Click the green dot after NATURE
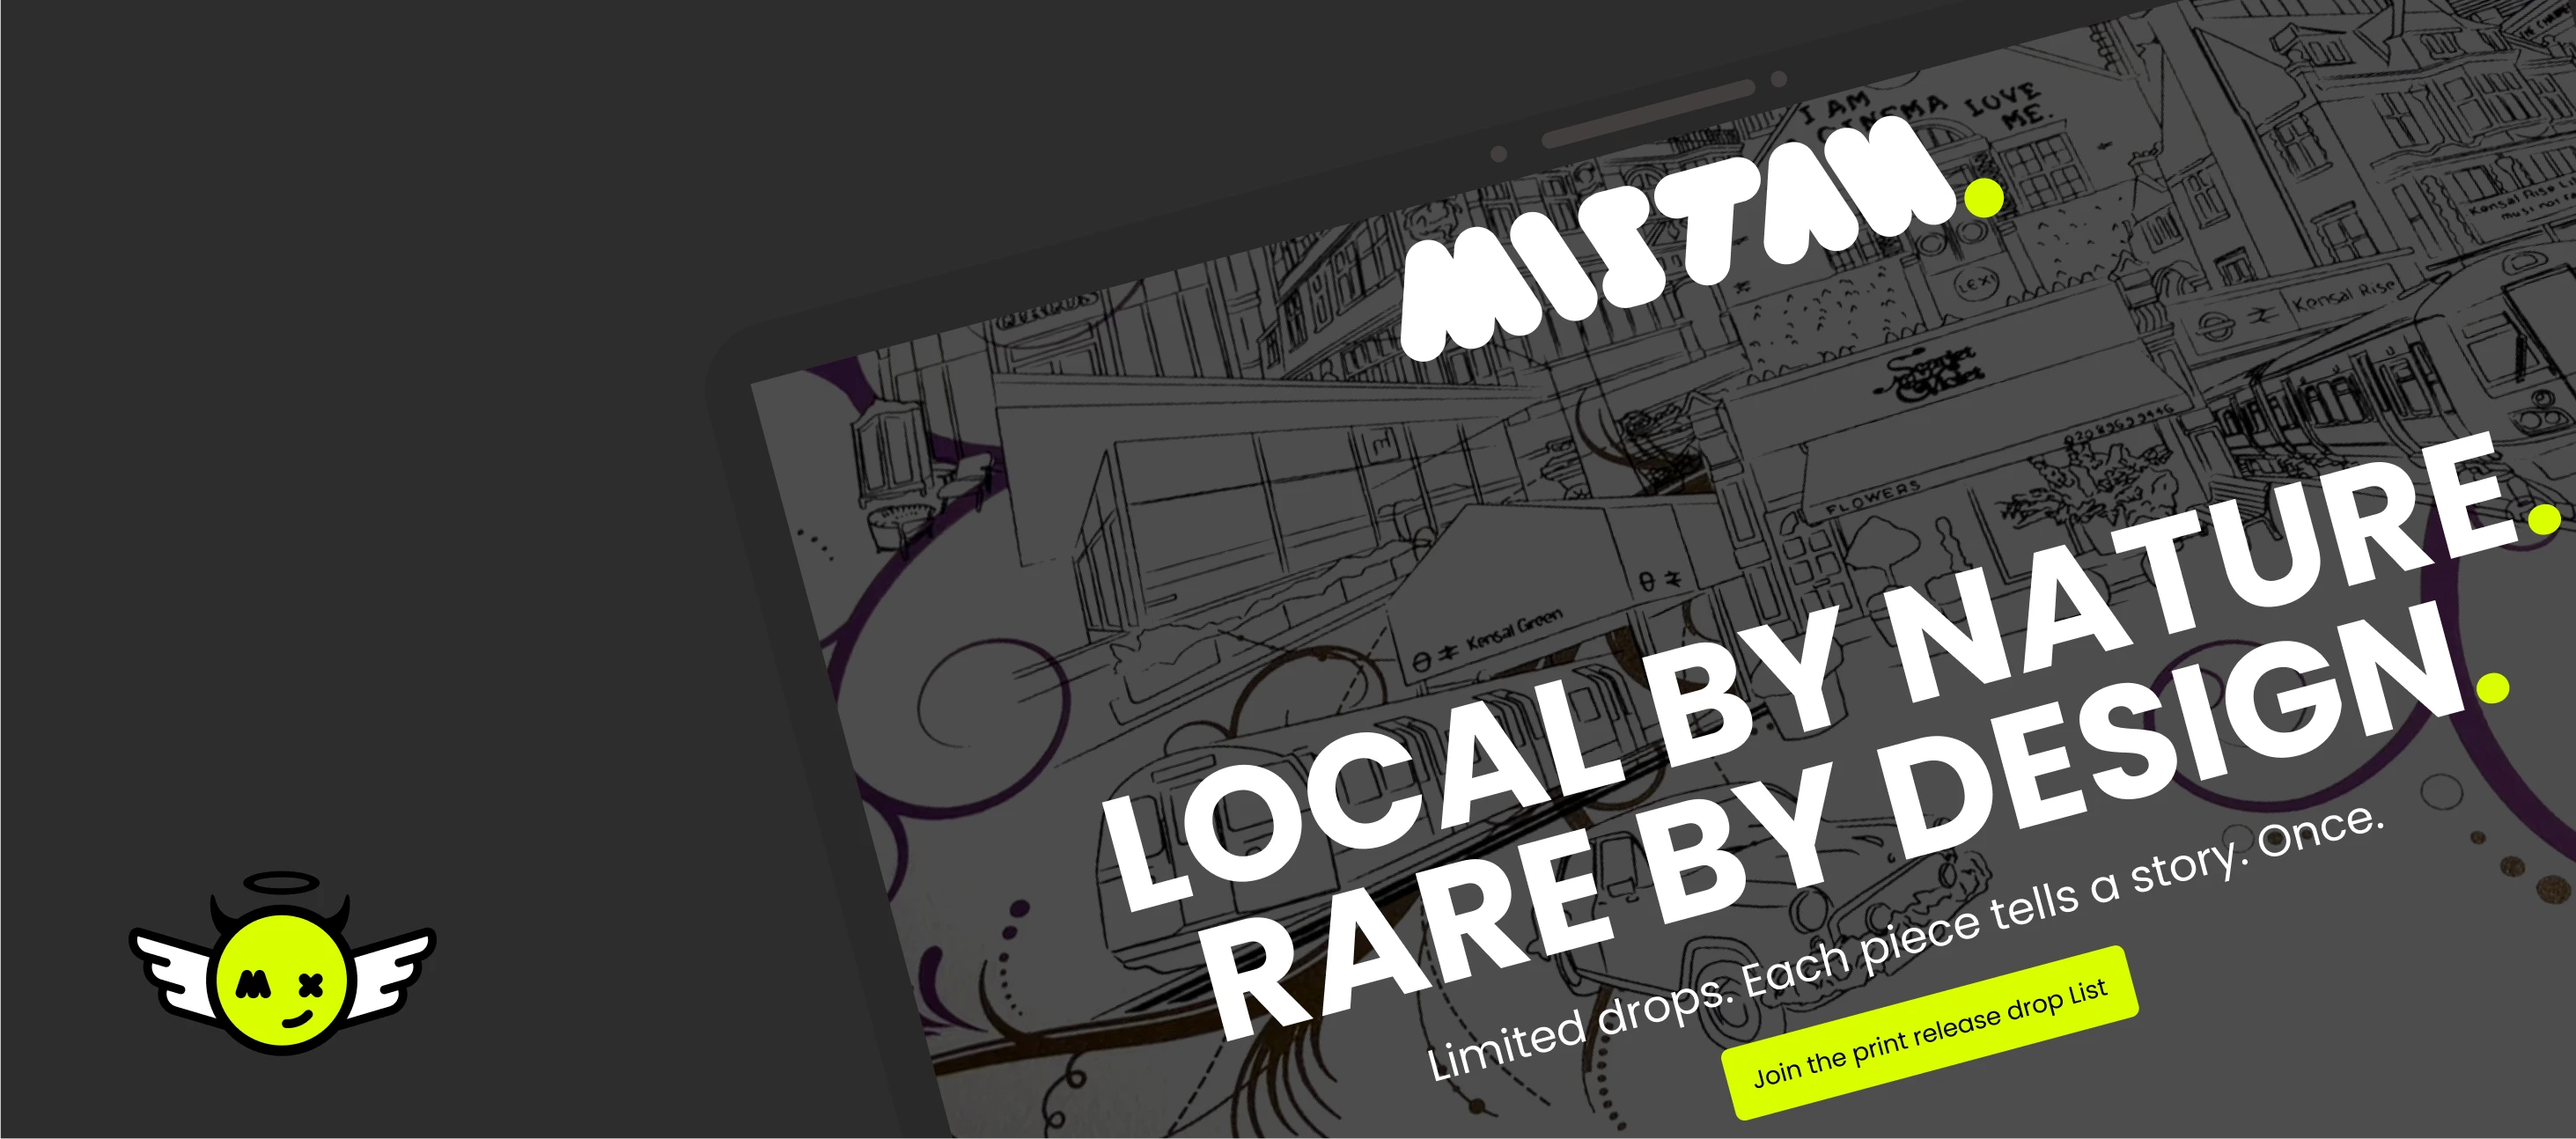 (x=2543, y=517)
